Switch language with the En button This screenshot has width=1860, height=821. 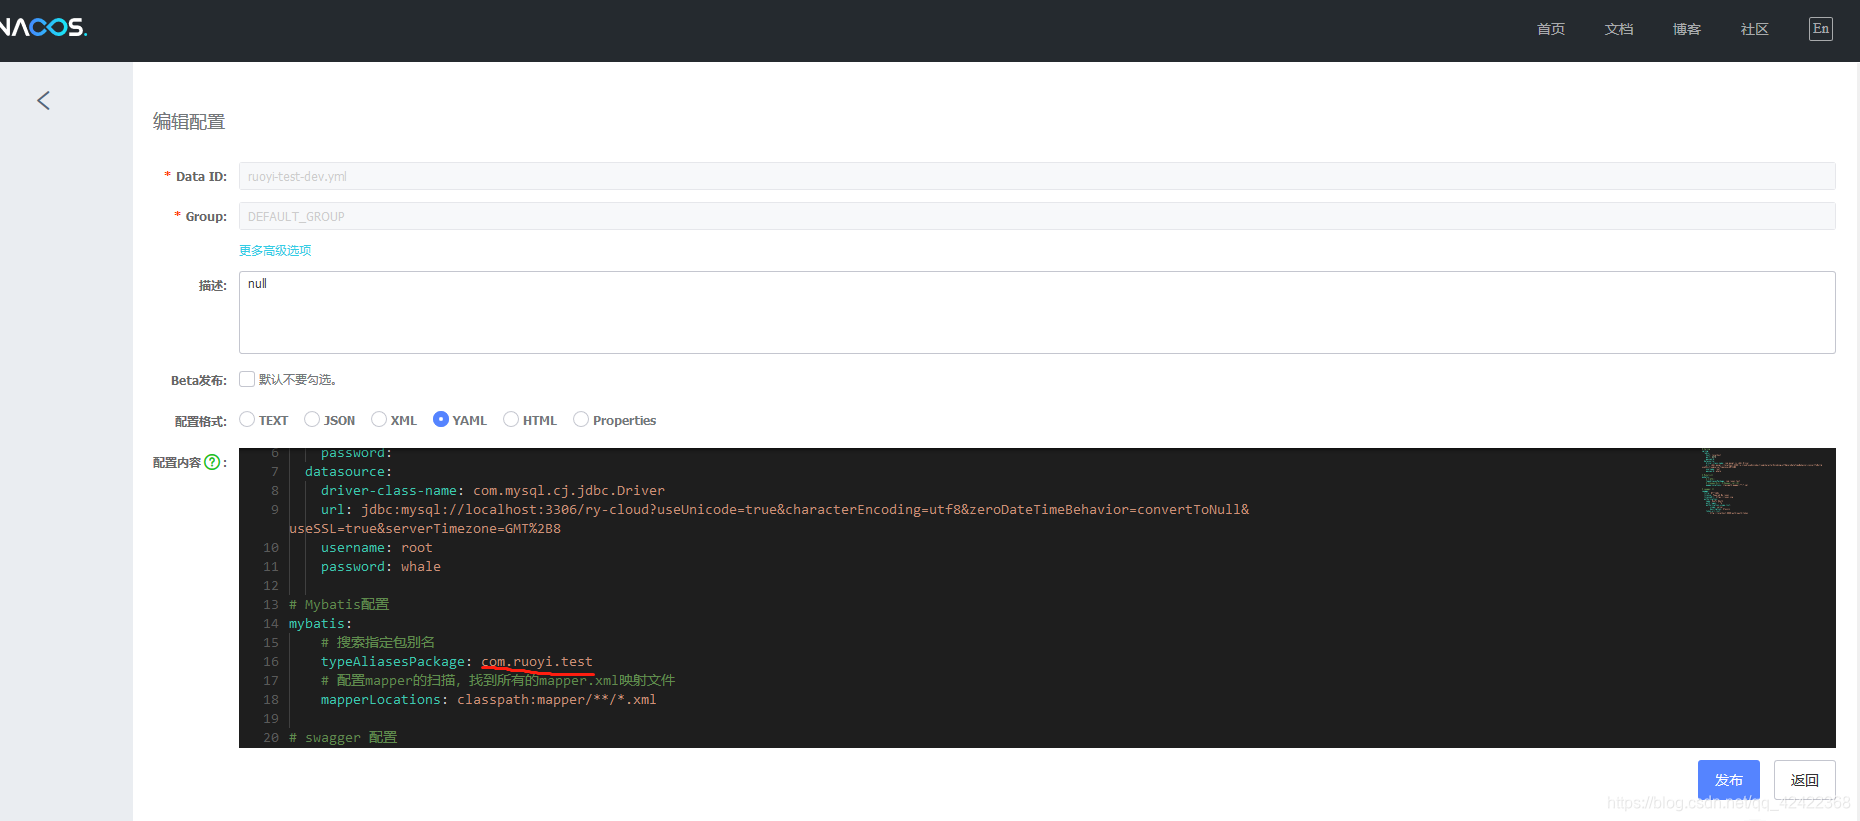click(1821, 28)
